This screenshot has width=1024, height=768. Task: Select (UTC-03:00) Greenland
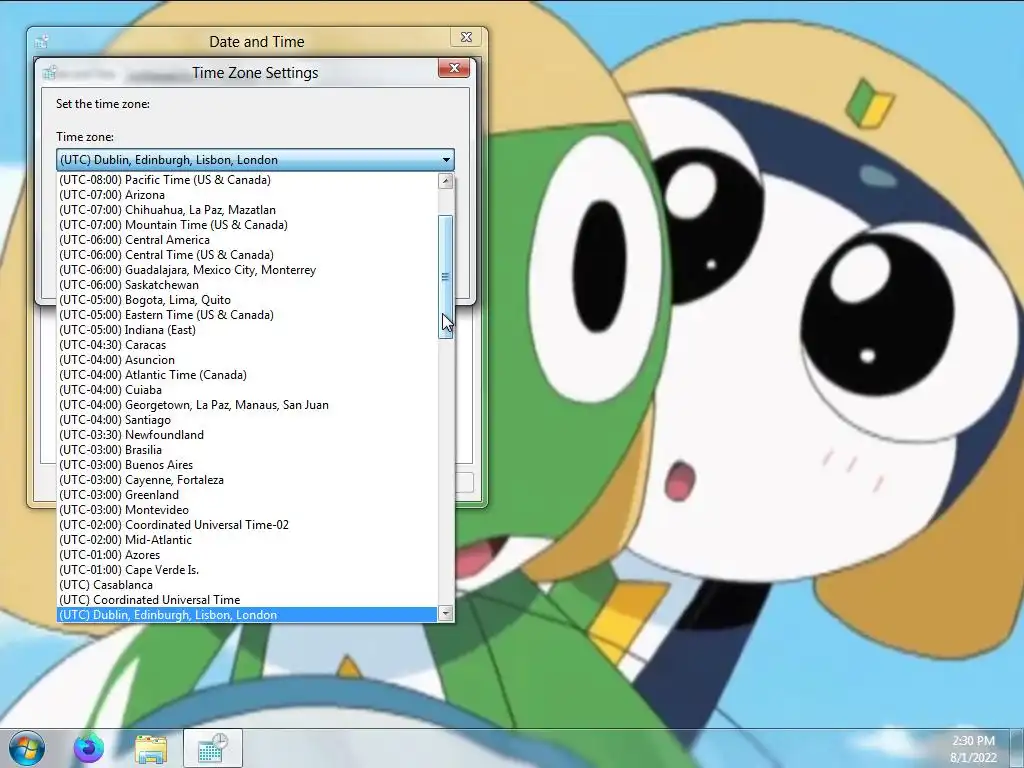[247, 495]
